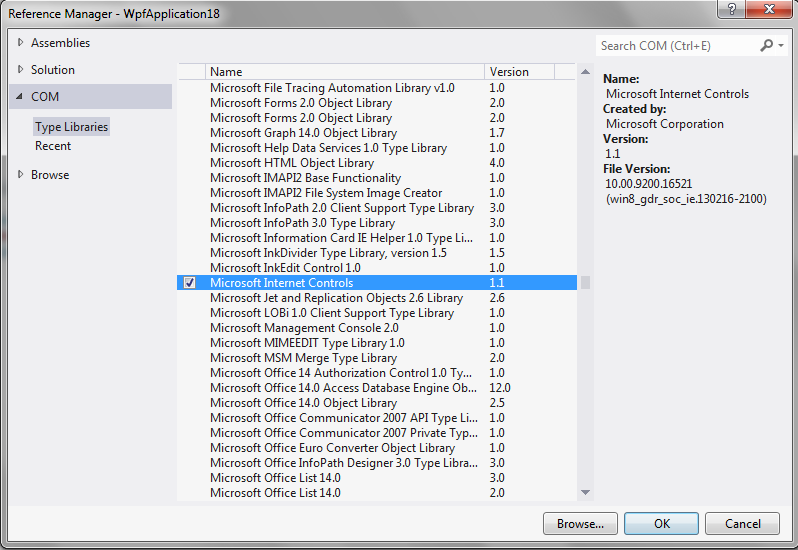Click the help question mark button

(732, 9)
